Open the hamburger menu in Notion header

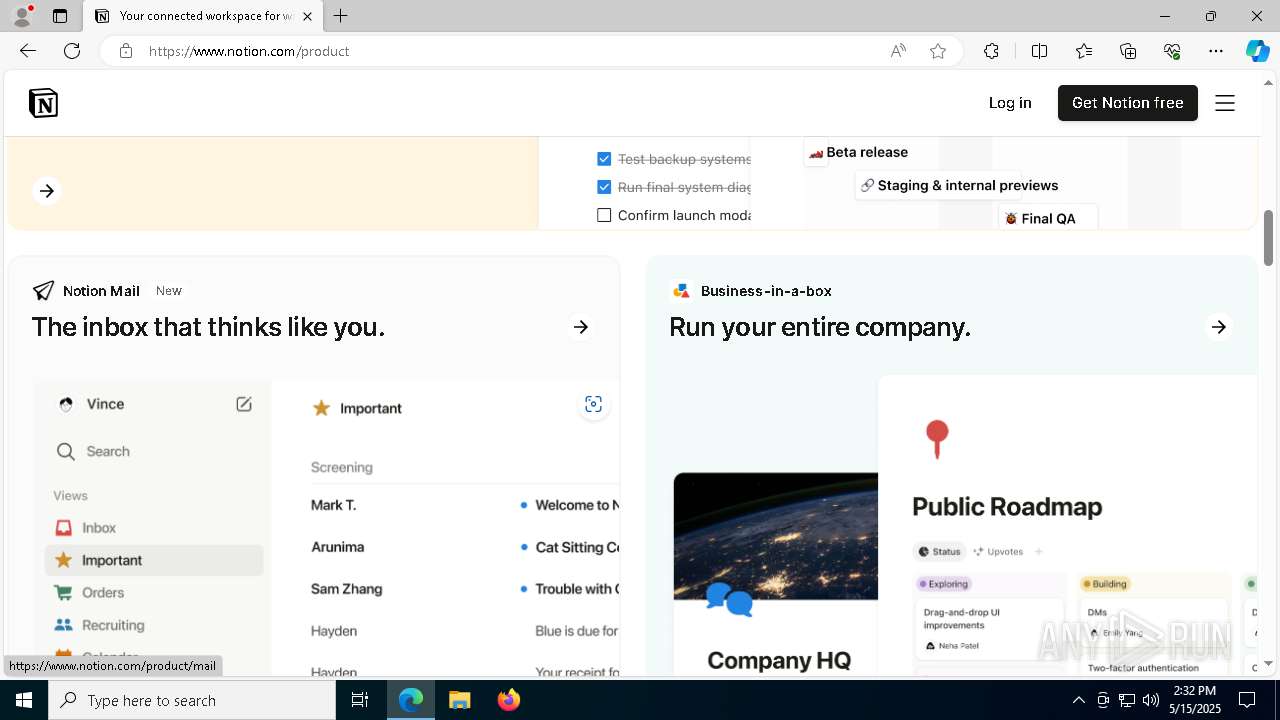[1225, 103]
